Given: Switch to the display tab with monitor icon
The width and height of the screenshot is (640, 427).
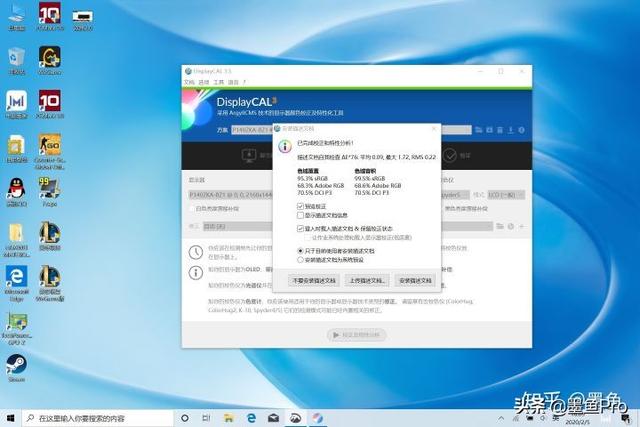Looking at the screenshot, I should coord(255,156).
